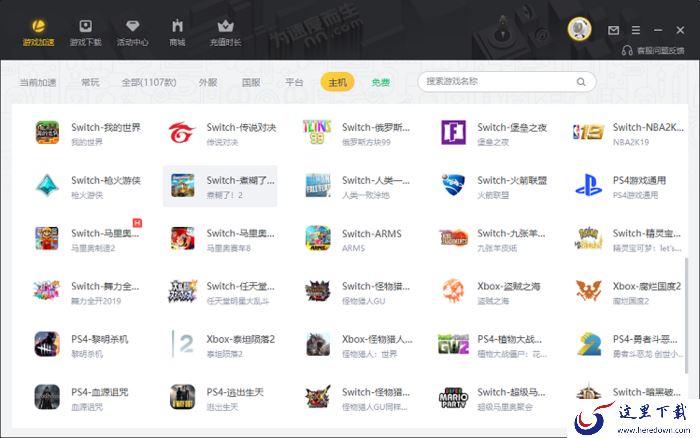Switch to the 全部(1107款) tab
The width and height of the screenshot is (700, 438).
click(149, 83)
